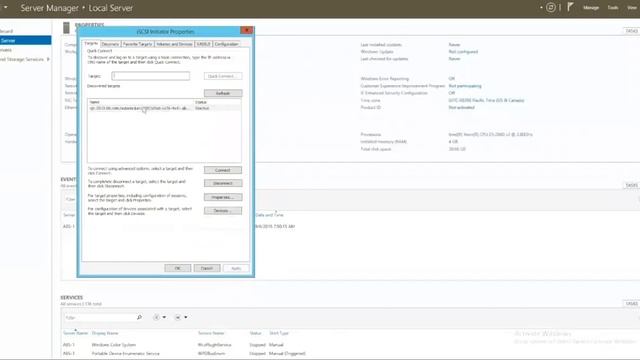The image size is (640, 360).
Task: Open the Tools menu
Action: click(613, 7)
